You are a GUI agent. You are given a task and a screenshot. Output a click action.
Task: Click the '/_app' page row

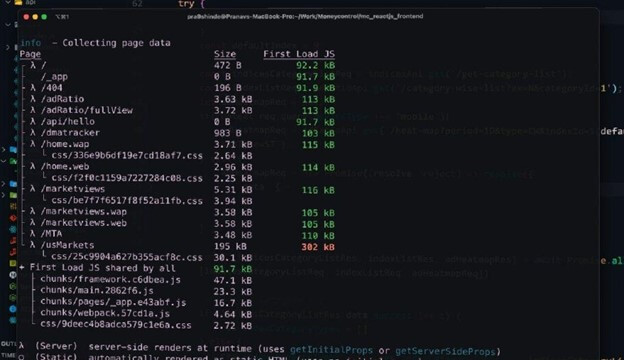tap(54, 76)
